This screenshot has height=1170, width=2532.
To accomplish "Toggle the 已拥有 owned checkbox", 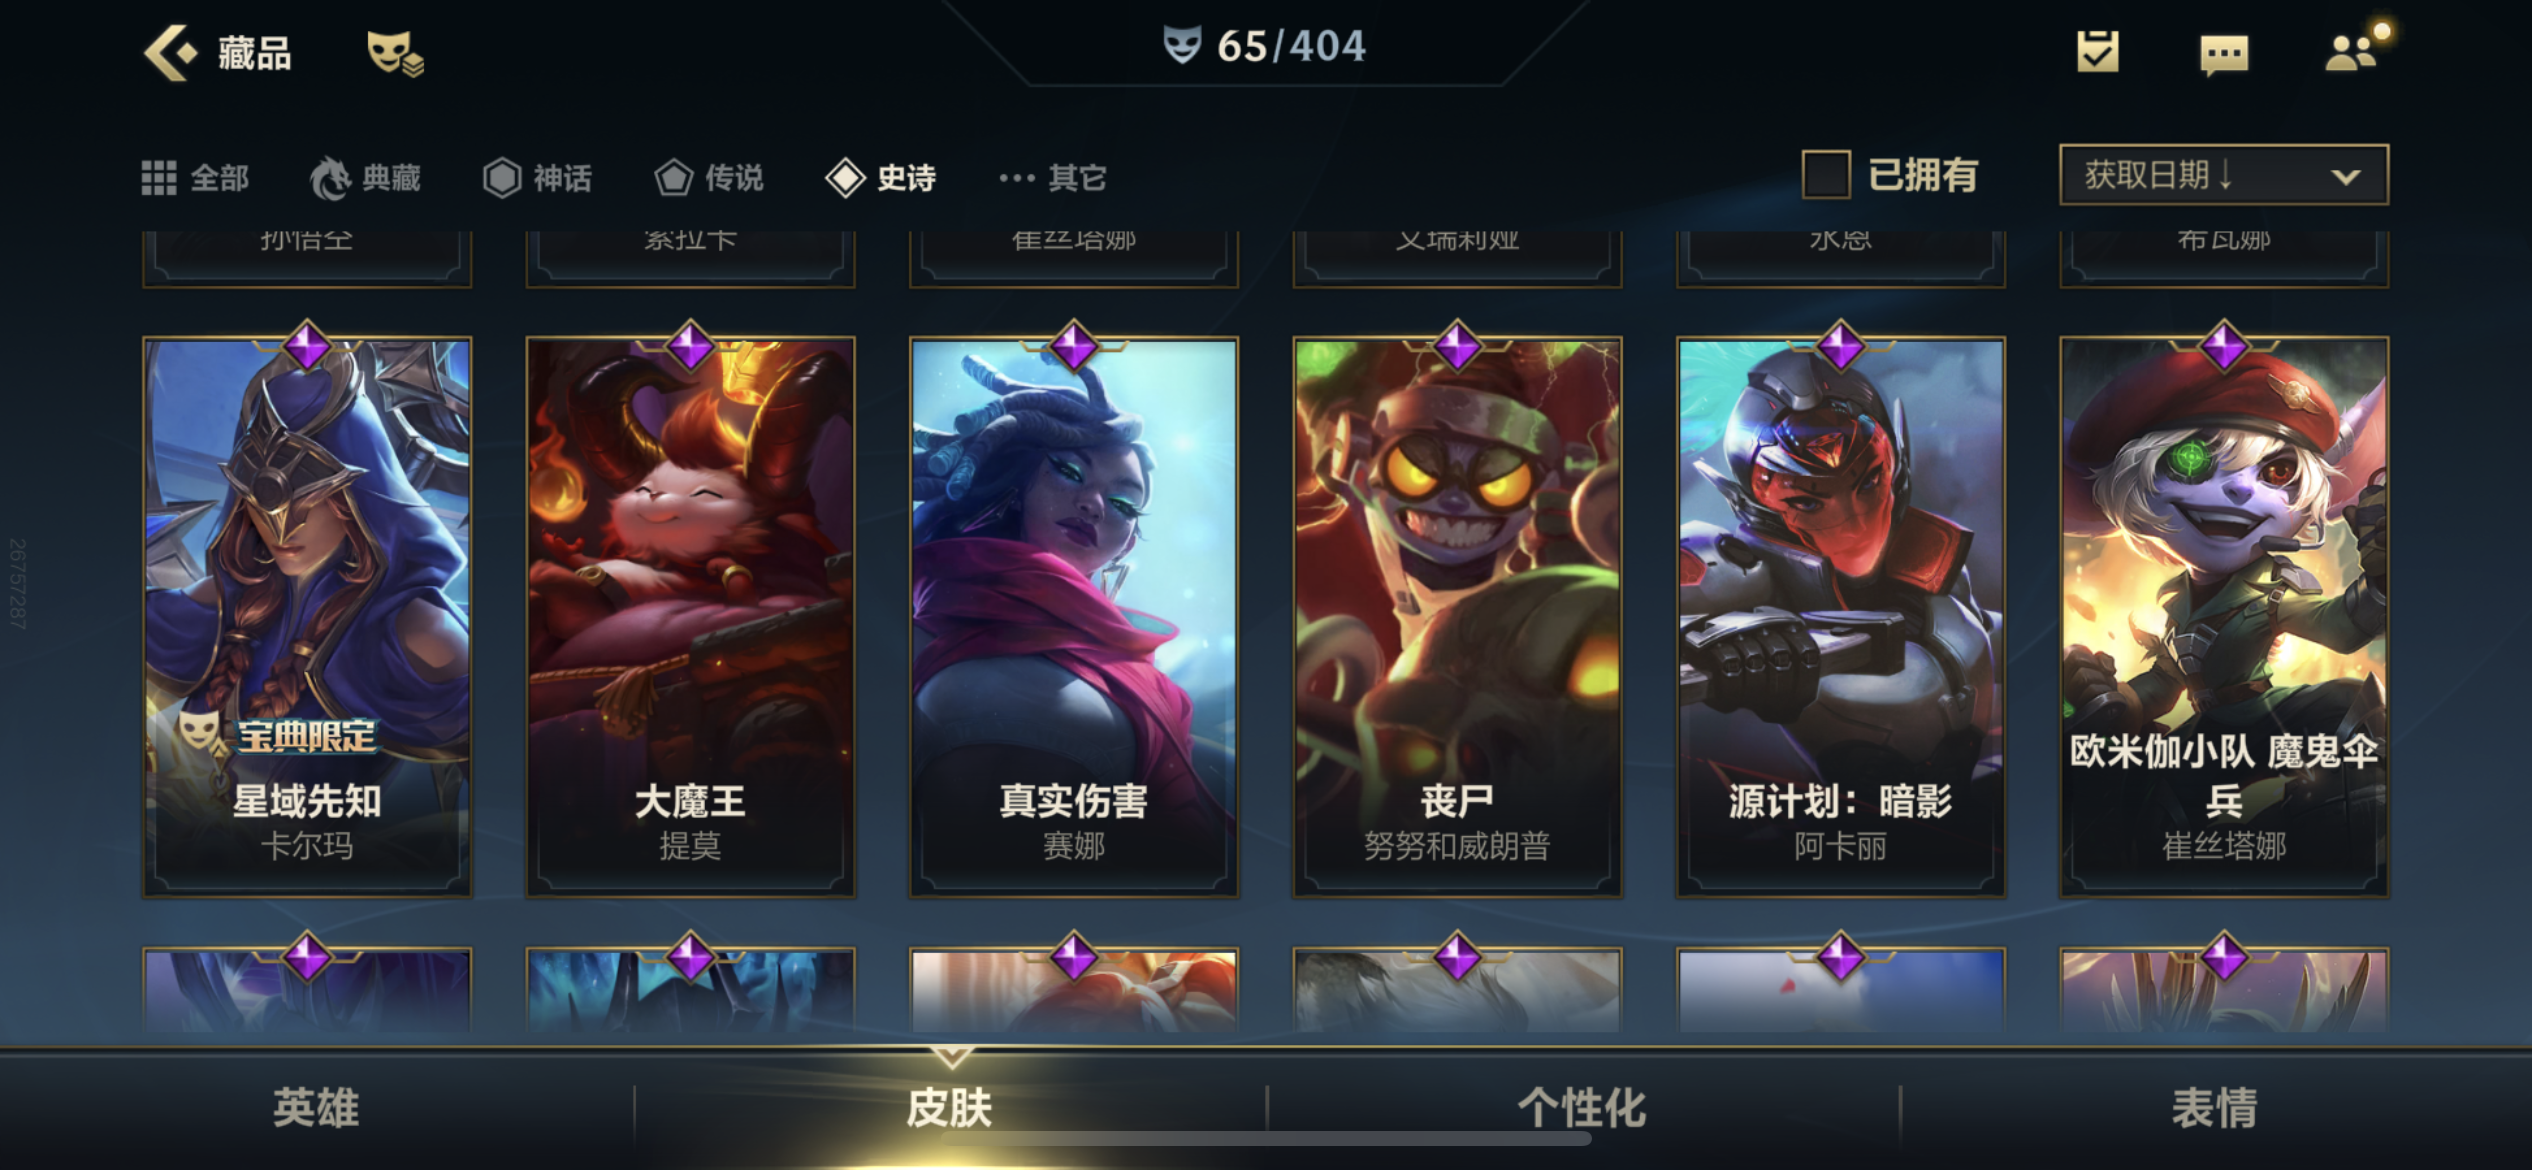I will point(1825,175).
